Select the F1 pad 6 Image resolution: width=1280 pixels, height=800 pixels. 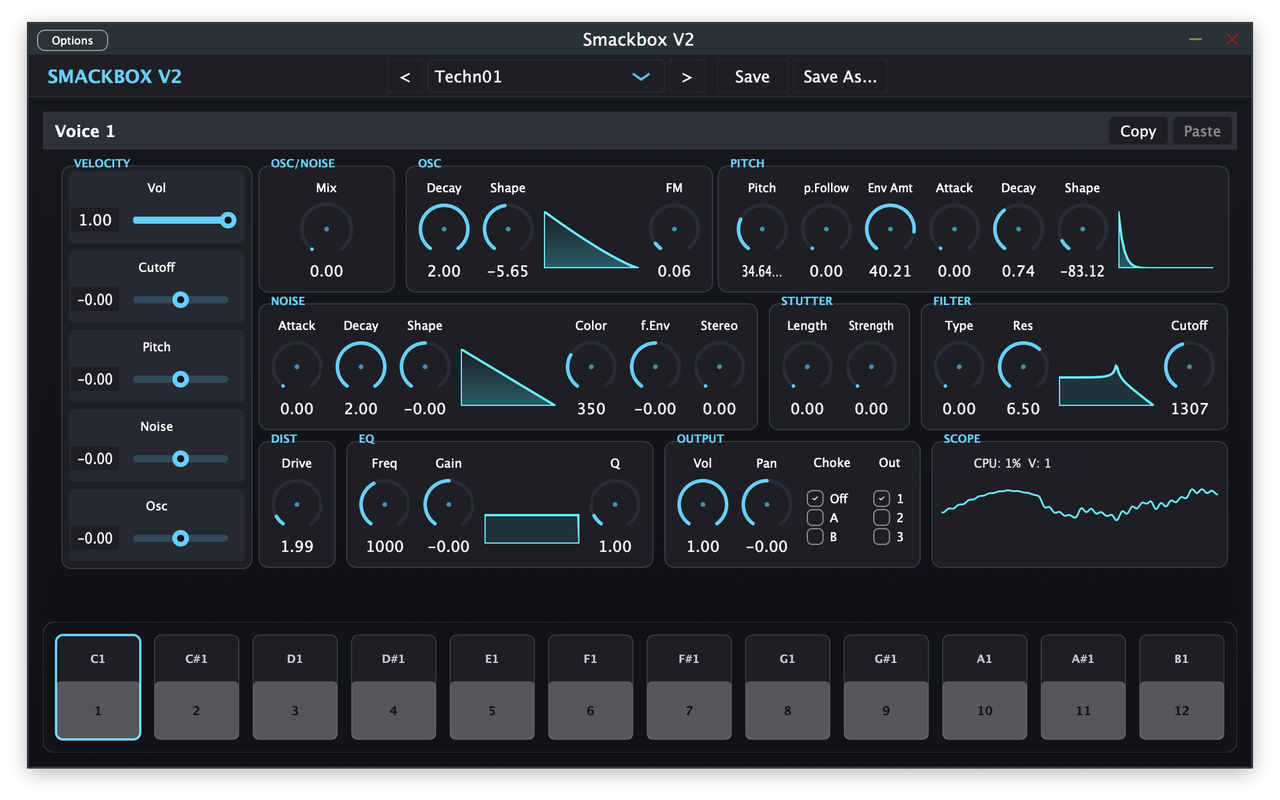(x=590, y=687)
